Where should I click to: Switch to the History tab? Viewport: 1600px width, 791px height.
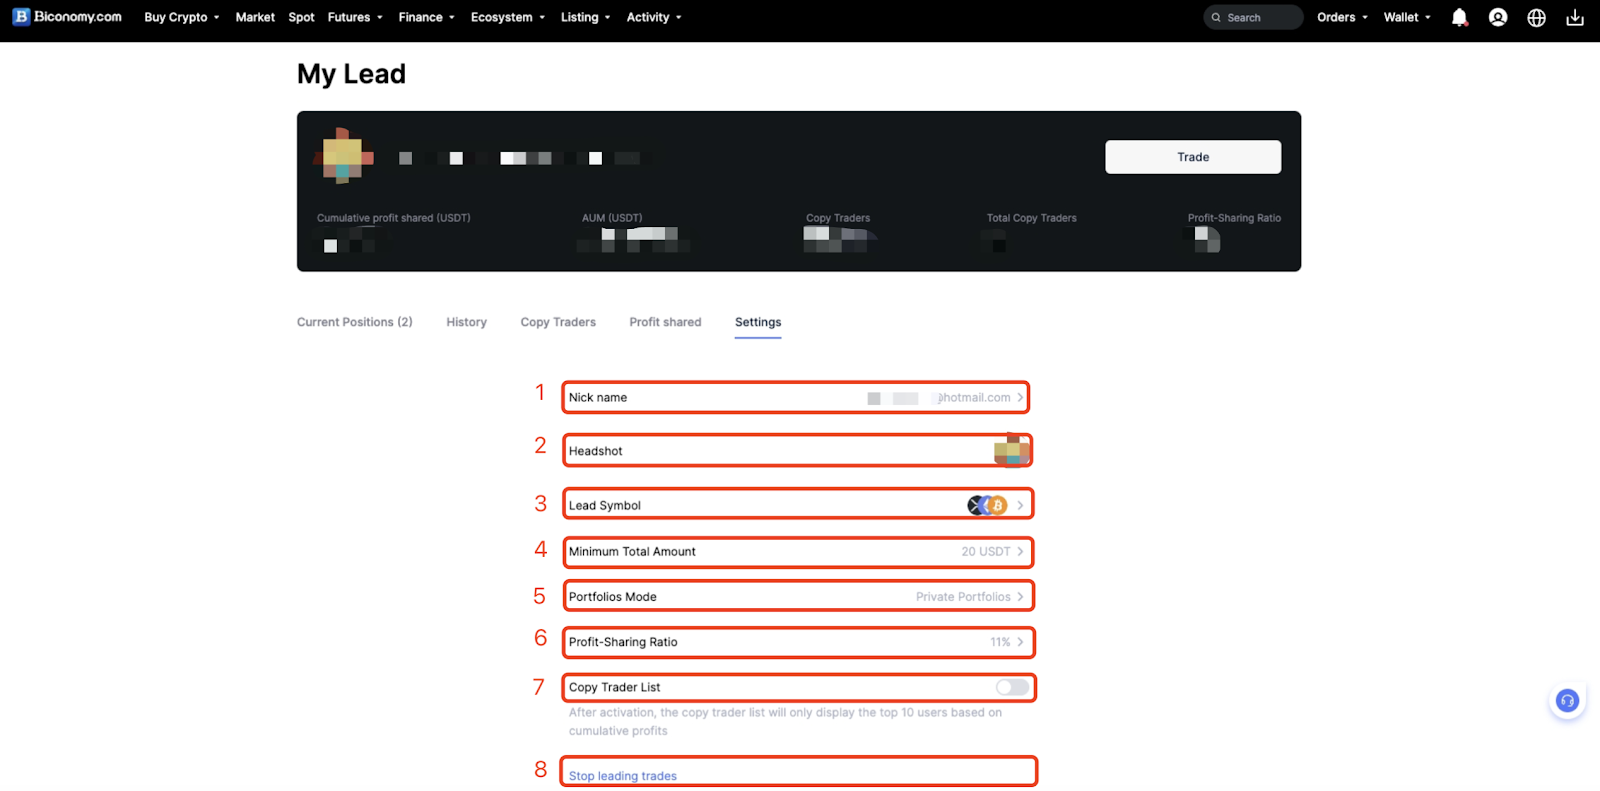click(x=466, y=322)
